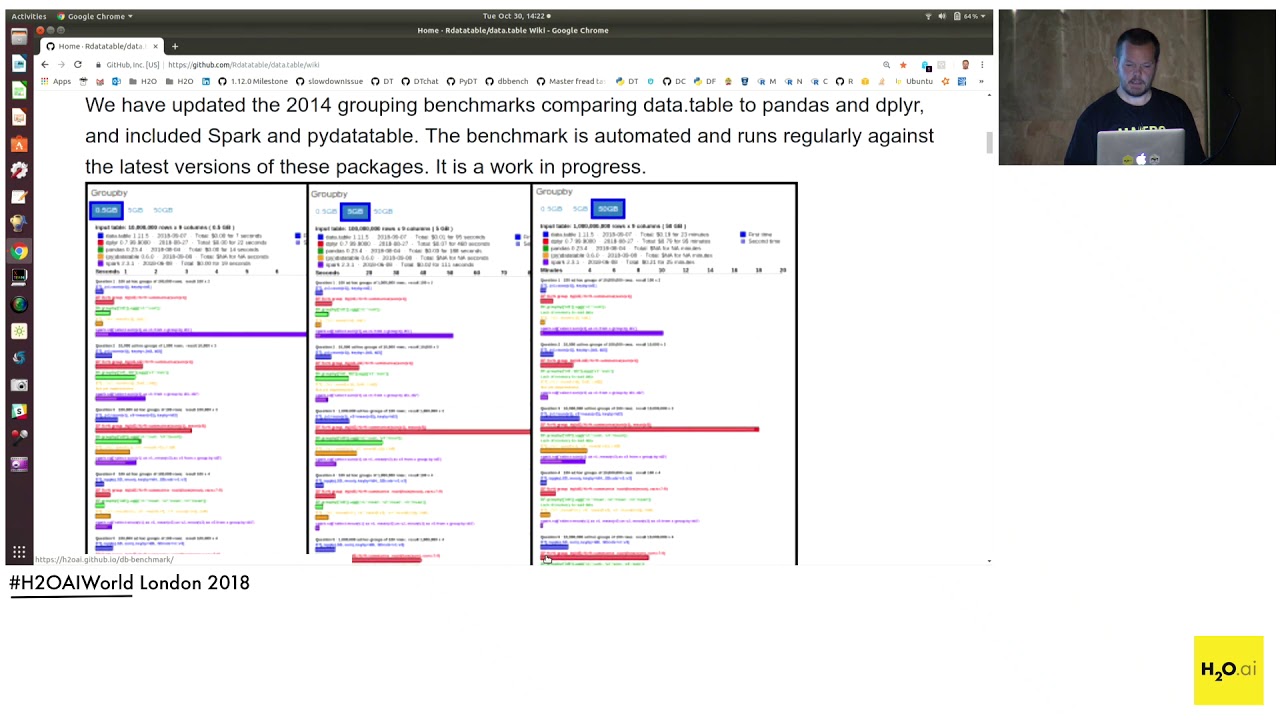Screen dimensions: 1280x720
Task: Open the Apps bookmarks shortcut
Action: point(55,81)
